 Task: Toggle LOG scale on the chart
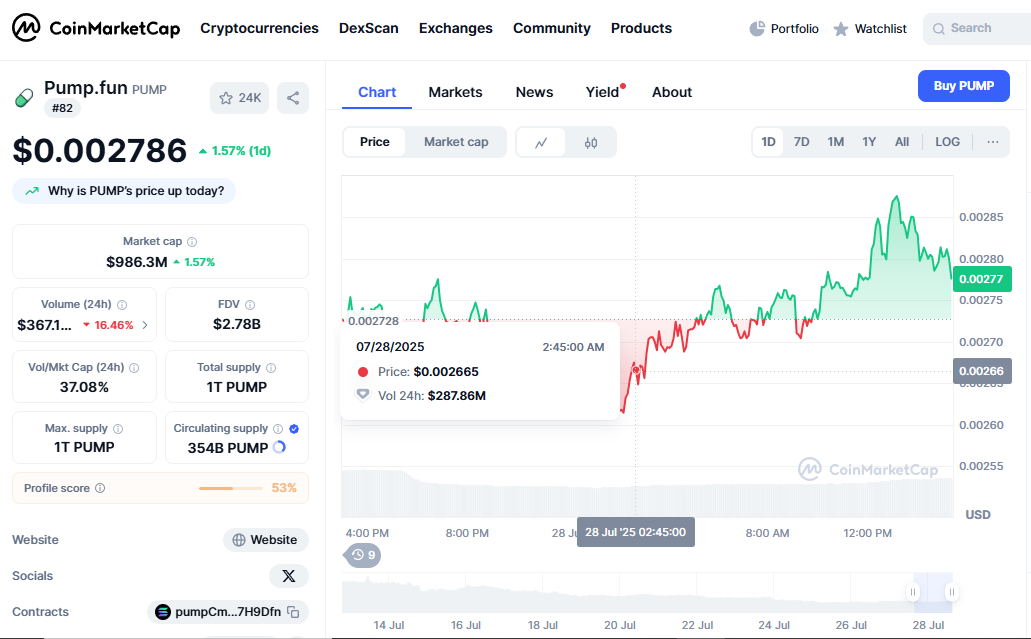pyautogui.click(x=947, y=142)
